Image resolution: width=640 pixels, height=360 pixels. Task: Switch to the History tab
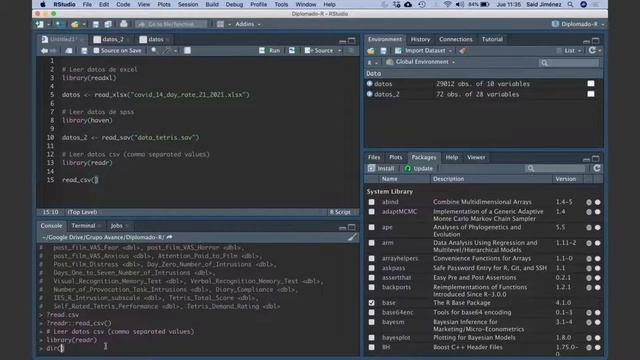pyautogui.click(x=420, y=40)
